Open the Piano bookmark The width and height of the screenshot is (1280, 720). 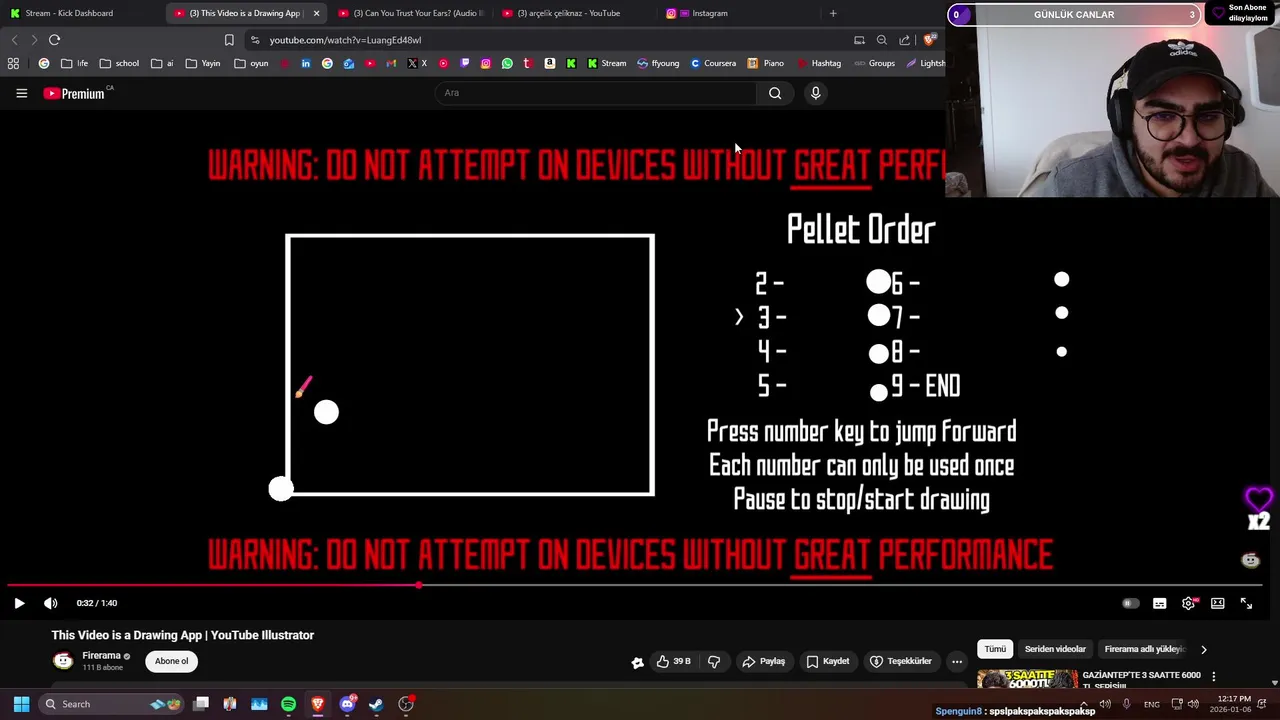point(766,63)
